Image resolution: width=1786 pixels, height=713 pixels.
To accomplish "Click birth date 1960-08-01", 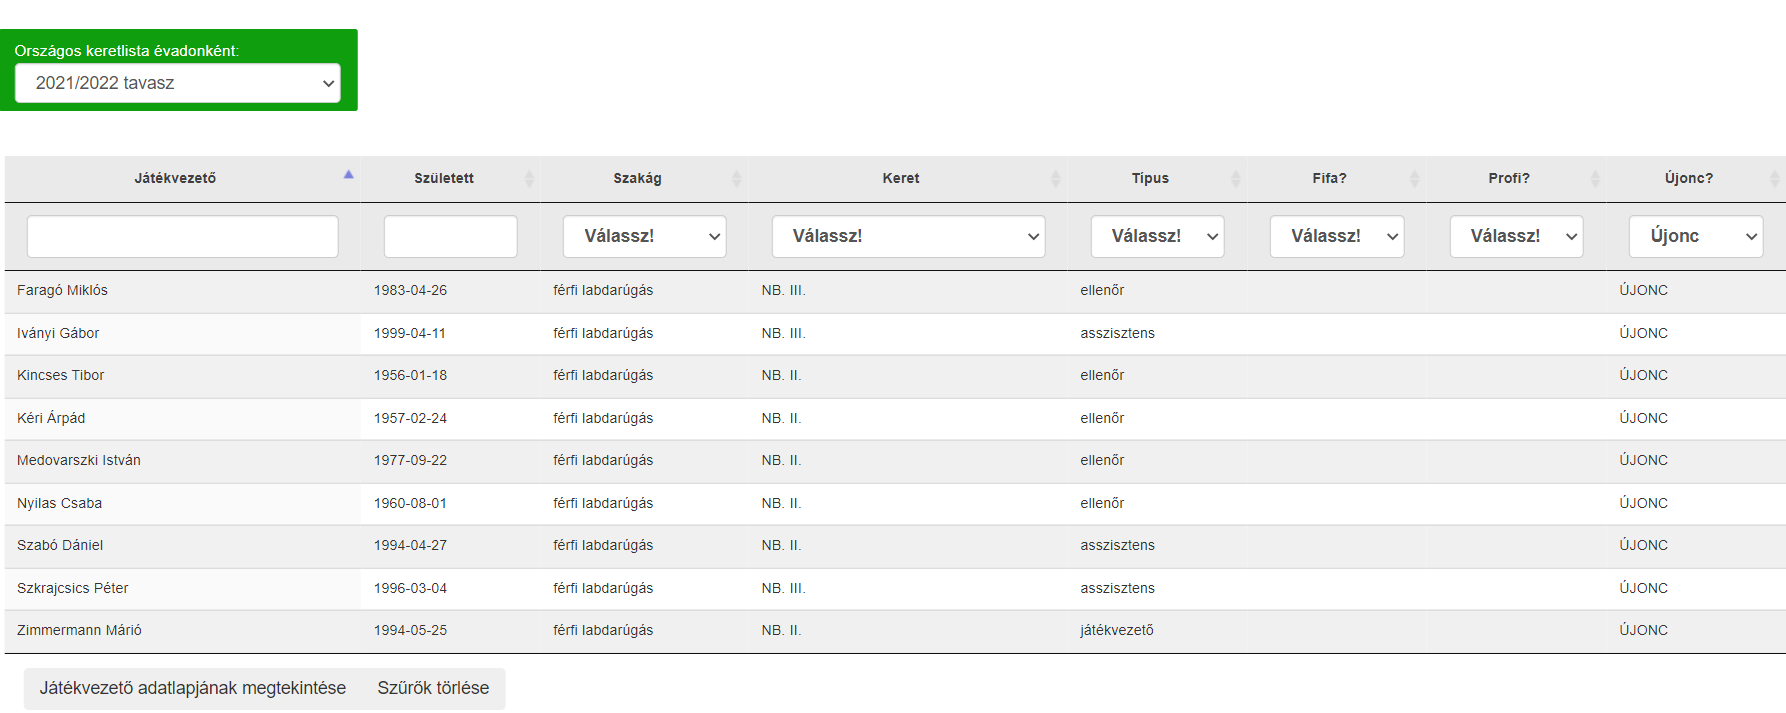I will 410,504.
